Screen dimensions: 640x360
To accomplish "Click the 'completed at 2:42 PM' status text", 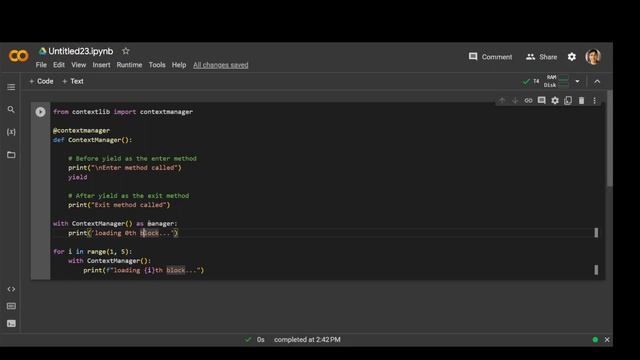I will 307,340.
